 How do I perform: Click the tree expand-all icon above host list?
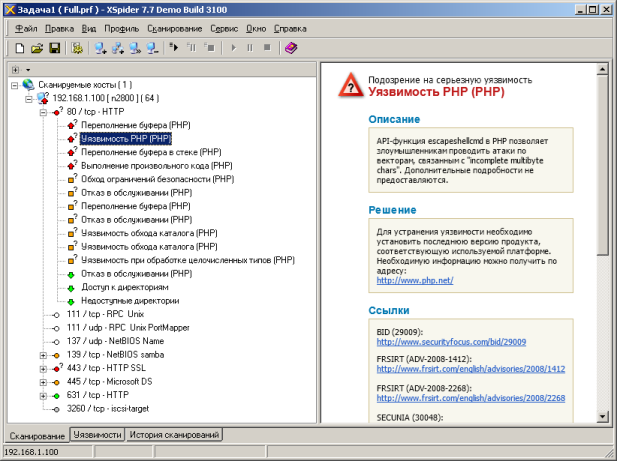[15, 70]
